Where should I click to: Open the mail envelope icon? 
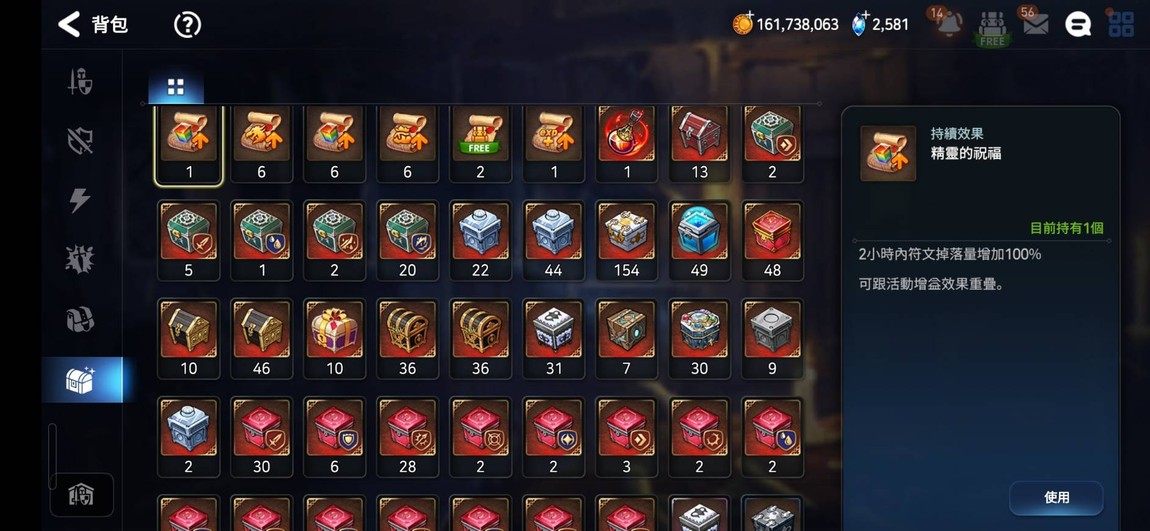point(1036,24)
